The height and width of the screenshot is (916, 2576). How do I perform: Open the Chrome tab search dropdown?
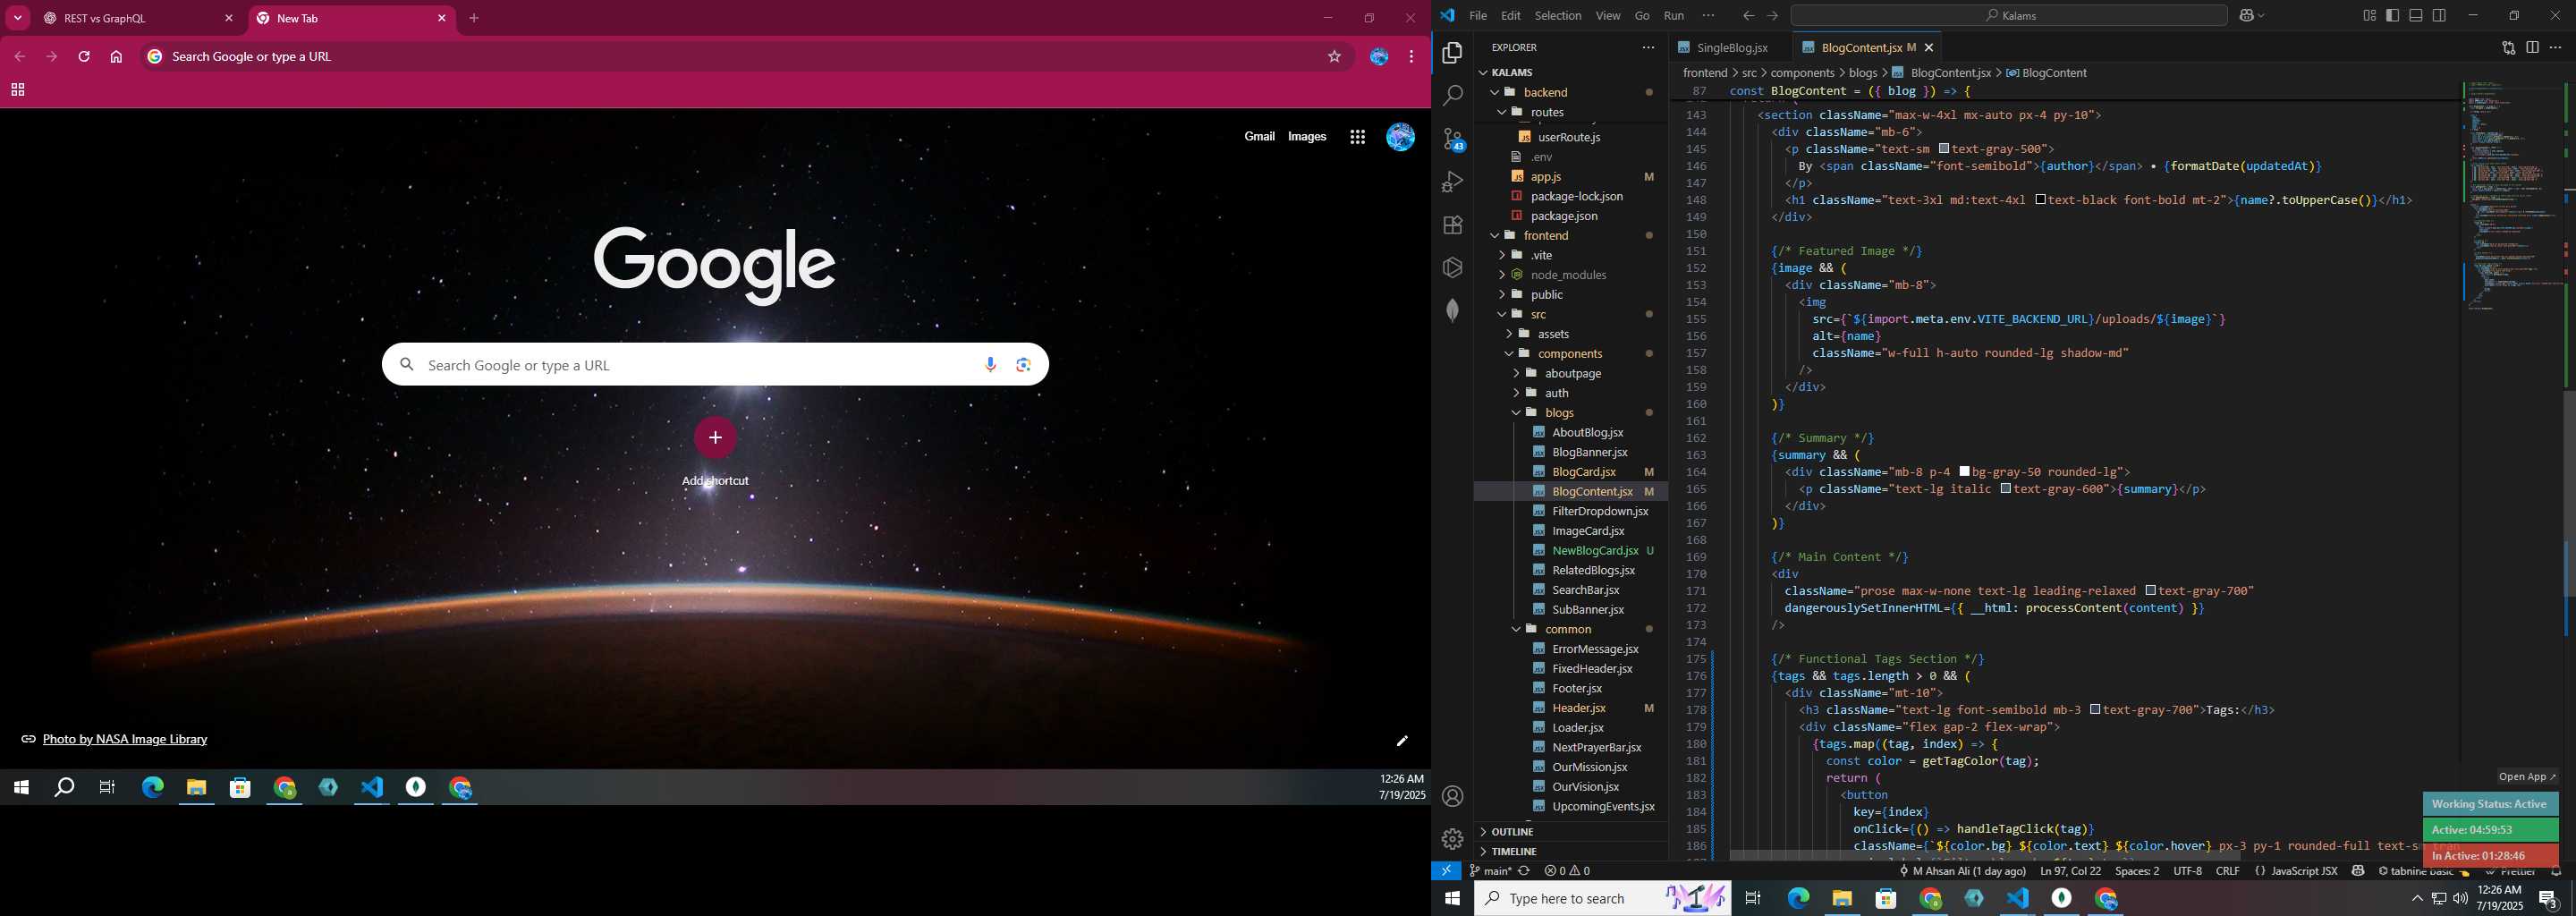pyautogui.click(x=18, y=18)
